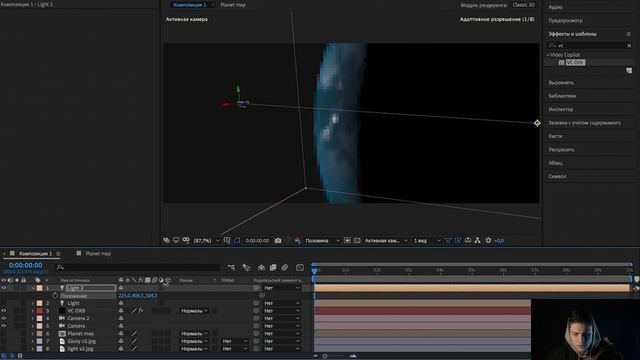Screen dimensions: 640x360
Task: Click the VR goggles preview icon
Action: click(186, 240)
